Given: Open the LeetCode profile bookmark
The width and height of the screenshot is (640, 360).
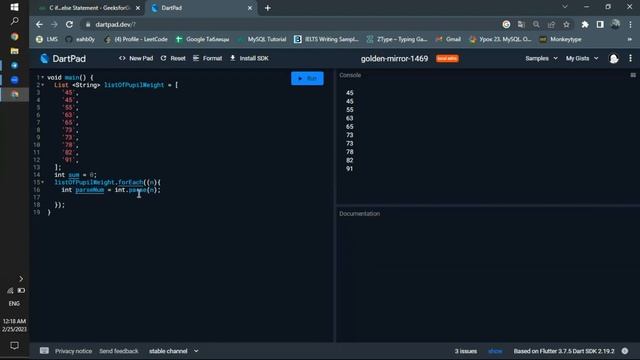Looking at the screenshot, I should (136, 39).
